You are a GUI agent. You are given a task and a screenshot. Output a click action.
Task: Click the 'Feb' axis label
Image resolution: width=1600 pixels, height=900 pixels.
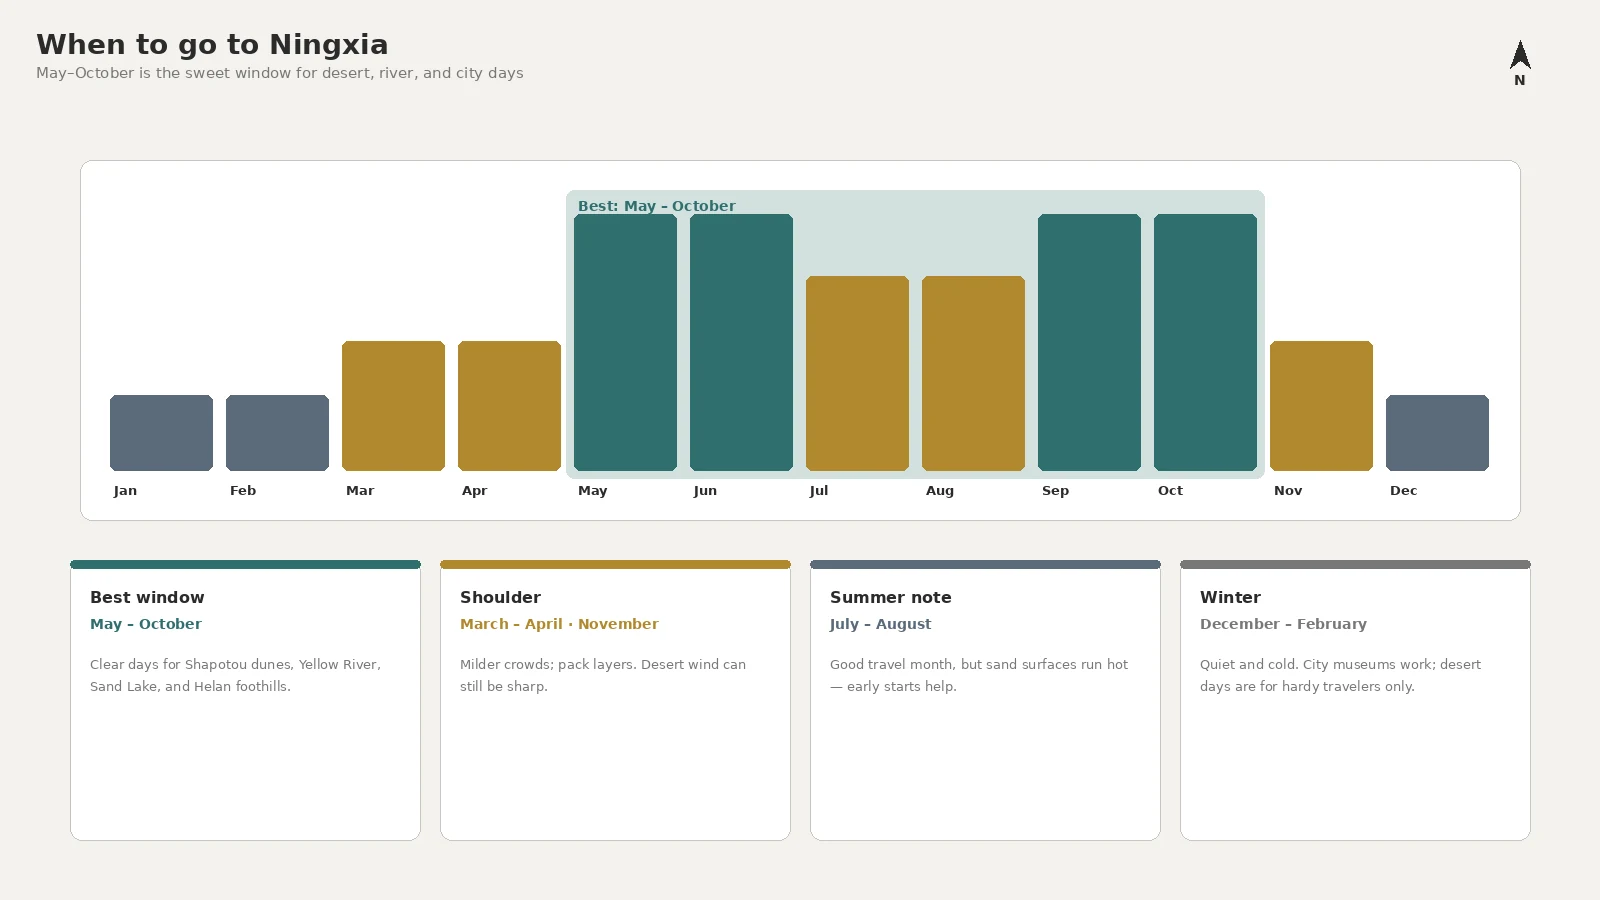243,491
